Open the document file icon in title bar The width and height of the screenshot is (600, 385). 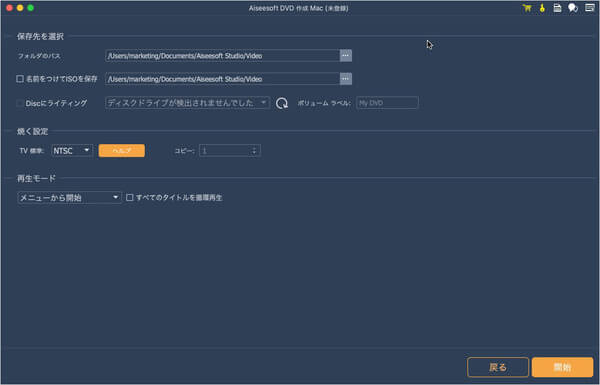pos(557,8)
